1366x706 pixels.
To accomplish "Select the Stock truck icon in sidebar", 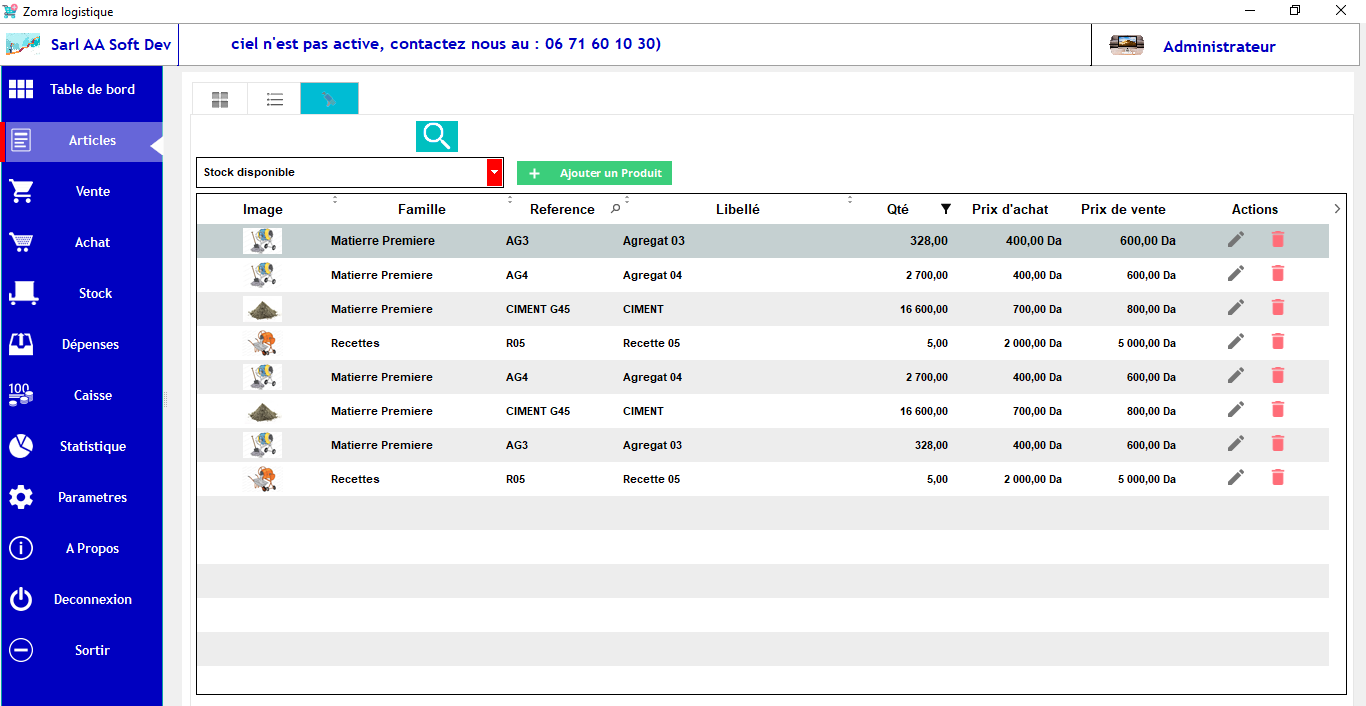I will pyautogui.click(x=21, y=293).
